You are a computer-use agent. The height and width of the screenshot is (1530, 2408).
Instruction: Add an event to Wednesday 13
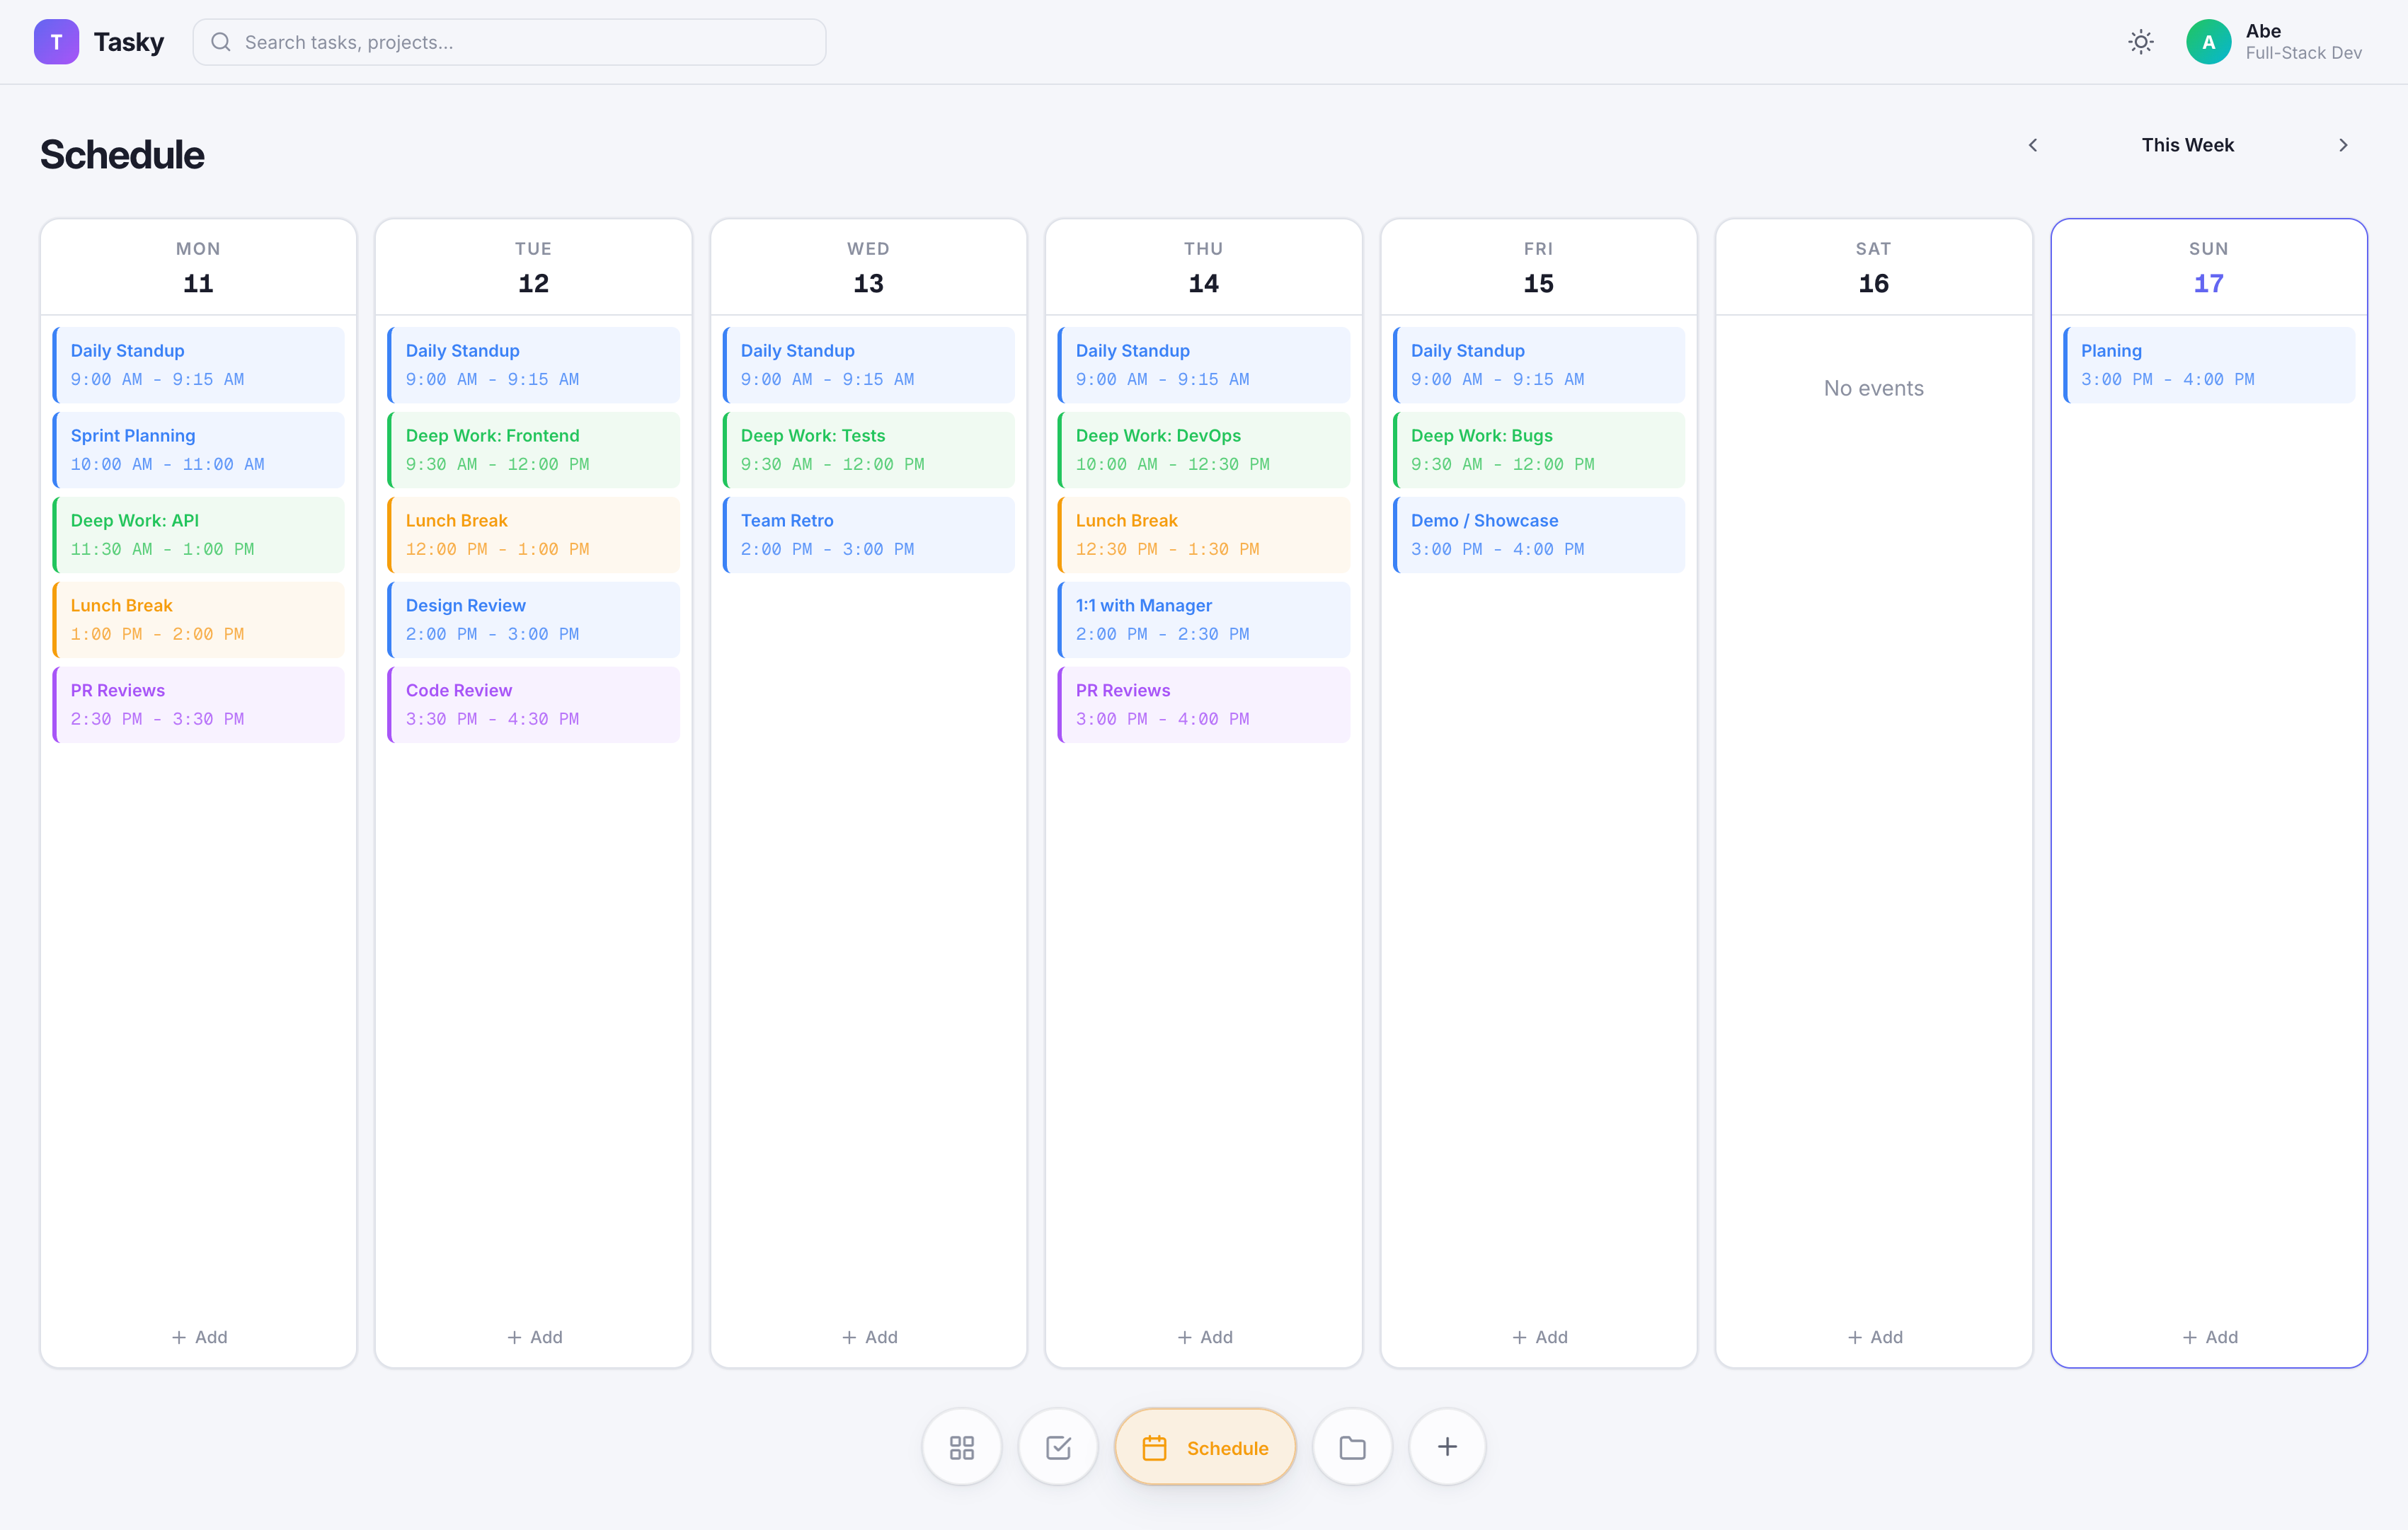coord(869,1337)
